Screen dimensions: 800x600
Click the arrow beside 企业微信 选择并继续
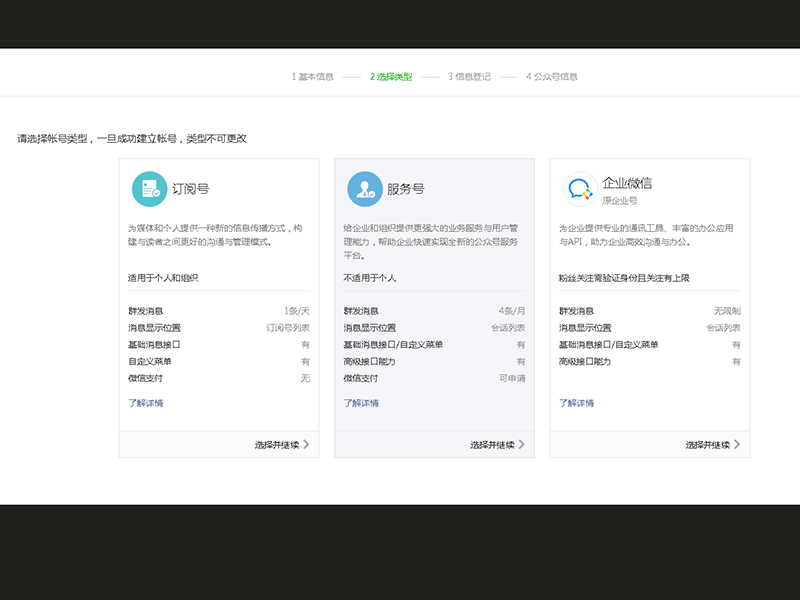[736, 442]
